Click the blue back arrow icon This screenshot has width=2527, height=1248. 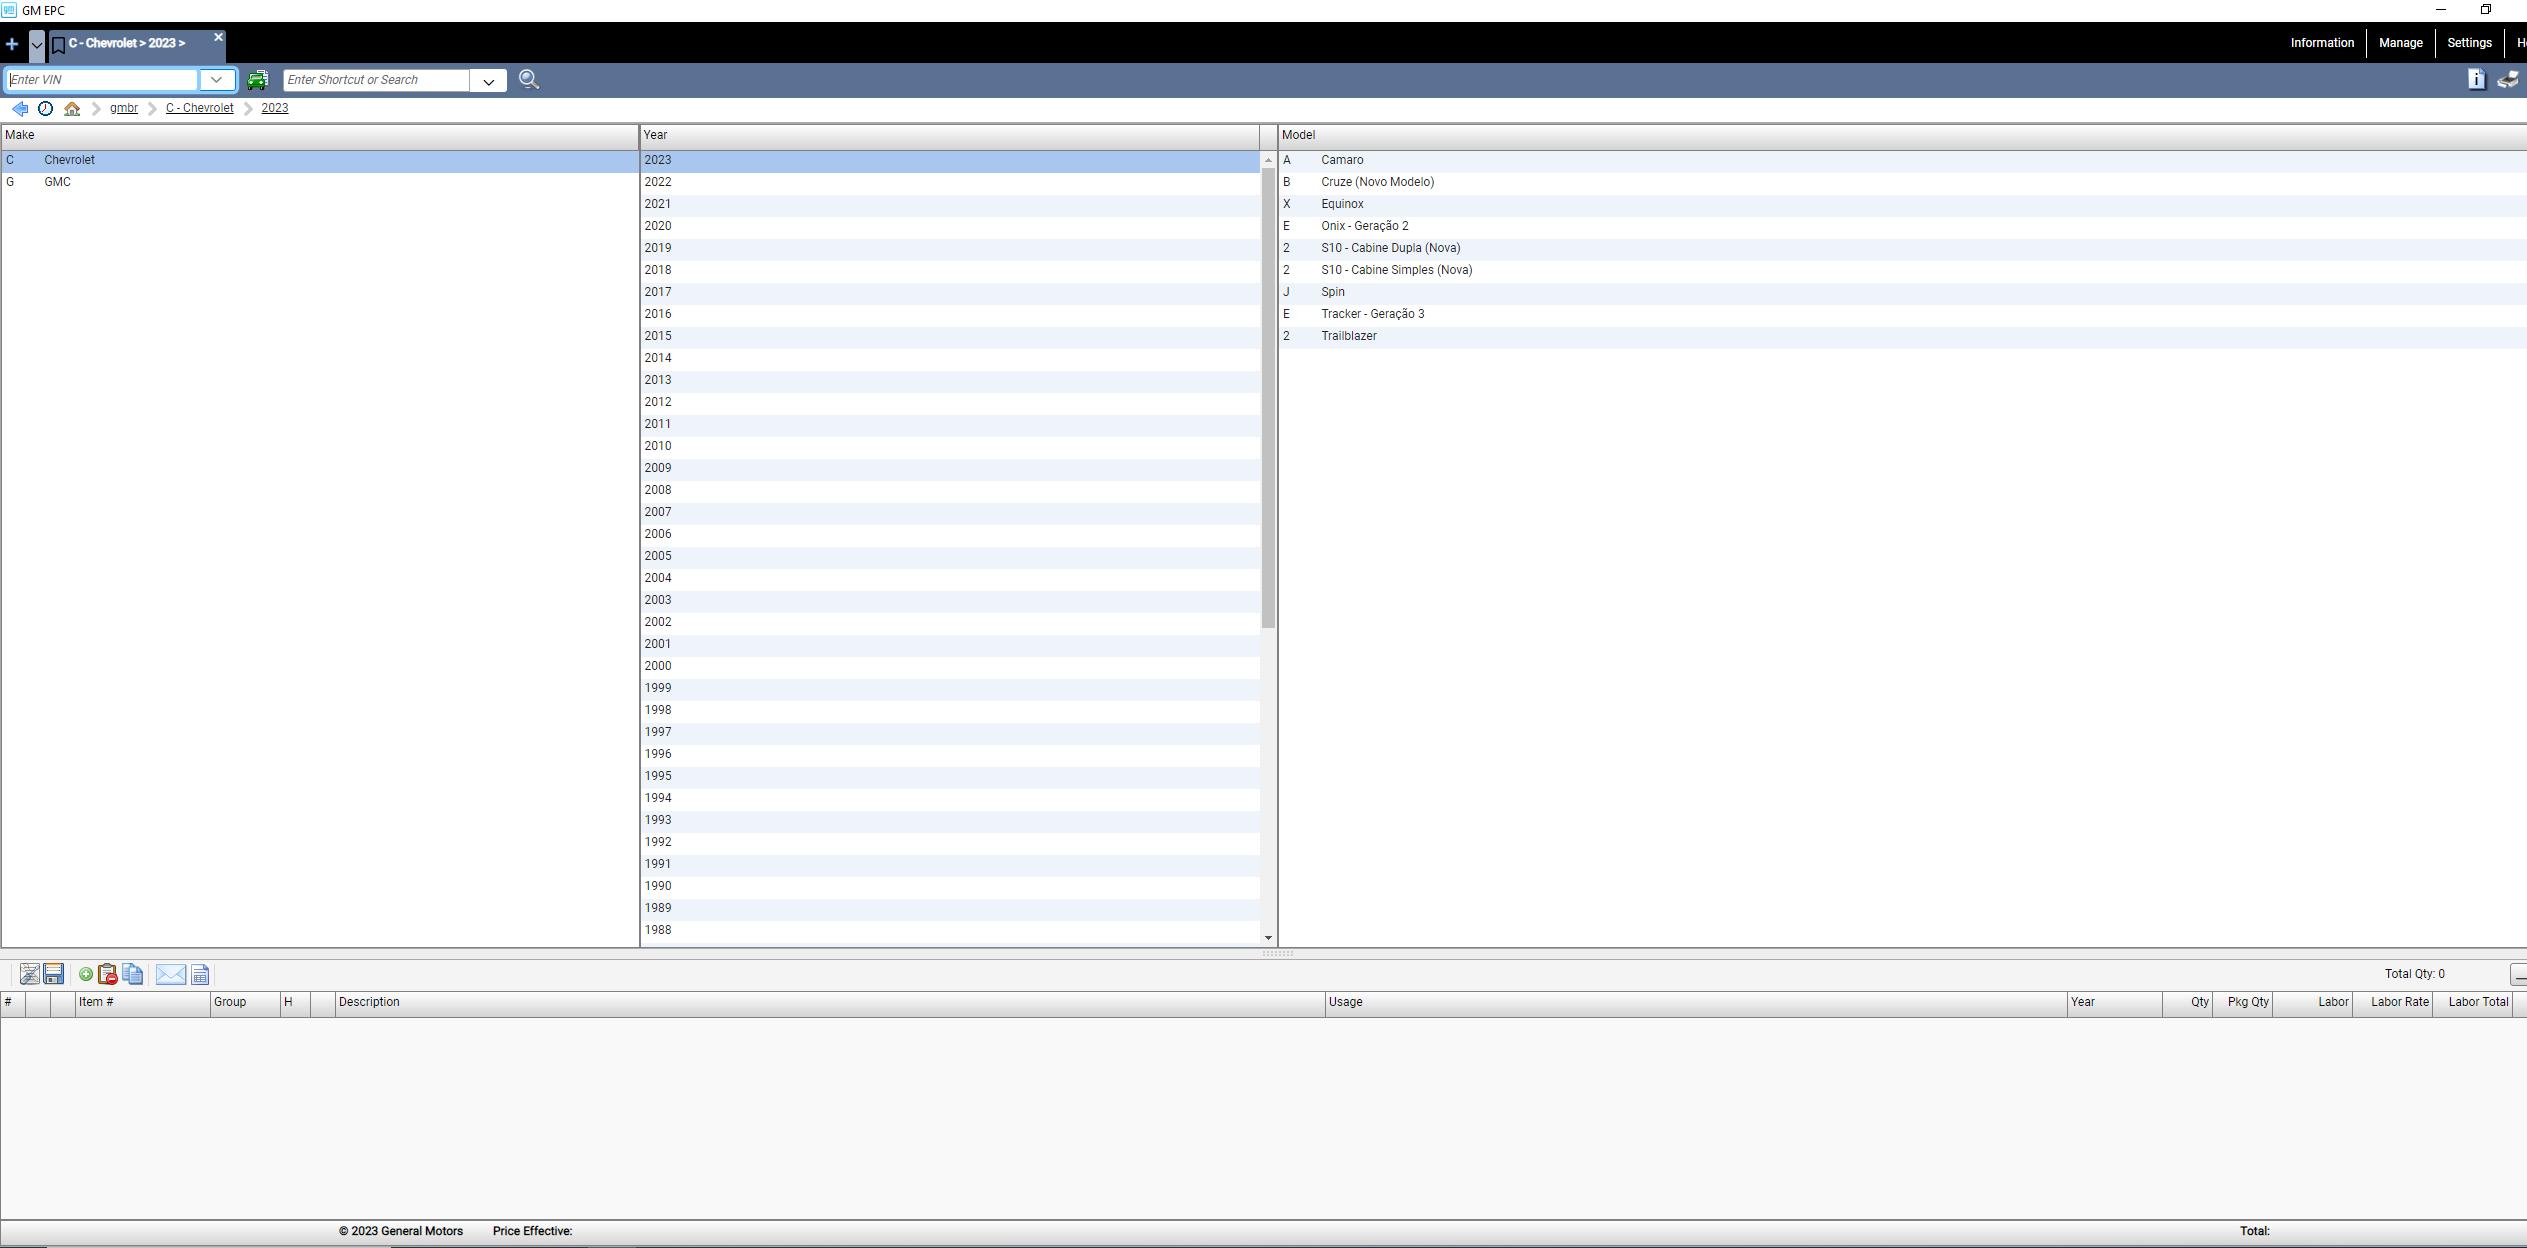pyautogui.click(x=20, y=108)
